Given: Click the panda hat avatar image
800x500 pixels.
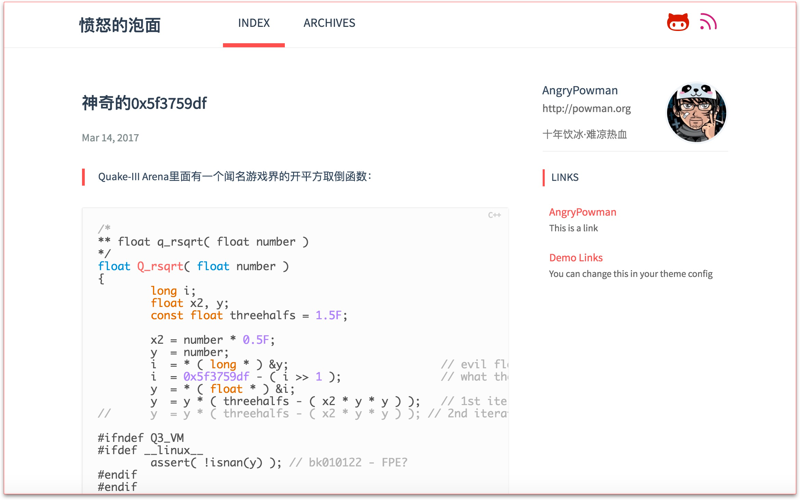Looking at the screenshot, I should pyautogui.click(x=696, y=112).
